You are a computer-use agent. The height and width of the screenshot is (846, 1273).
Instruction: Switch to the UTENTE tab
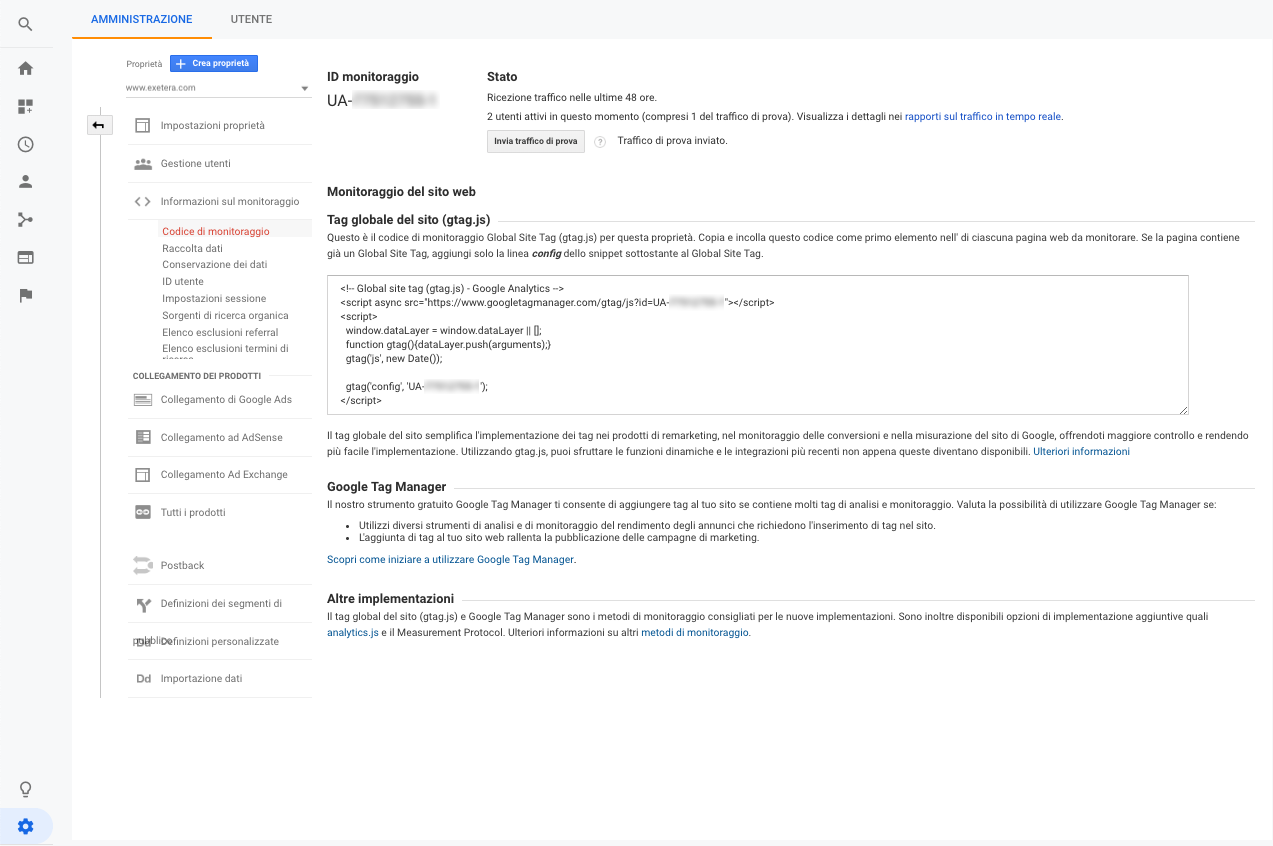[251, 19]
